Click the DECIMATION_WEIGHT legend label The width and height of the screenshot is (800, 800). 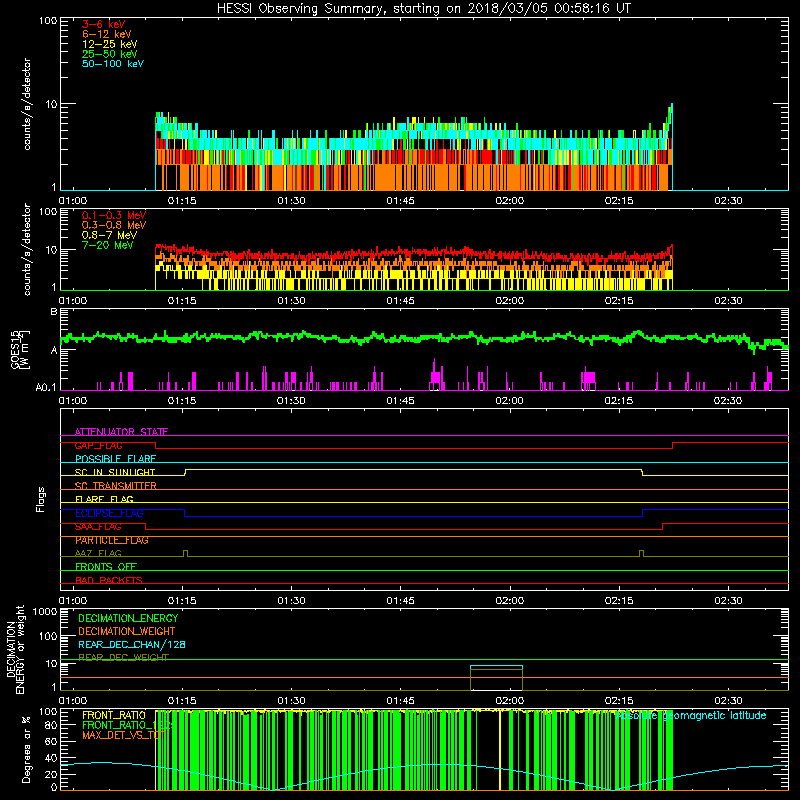[x=127, y=631]
